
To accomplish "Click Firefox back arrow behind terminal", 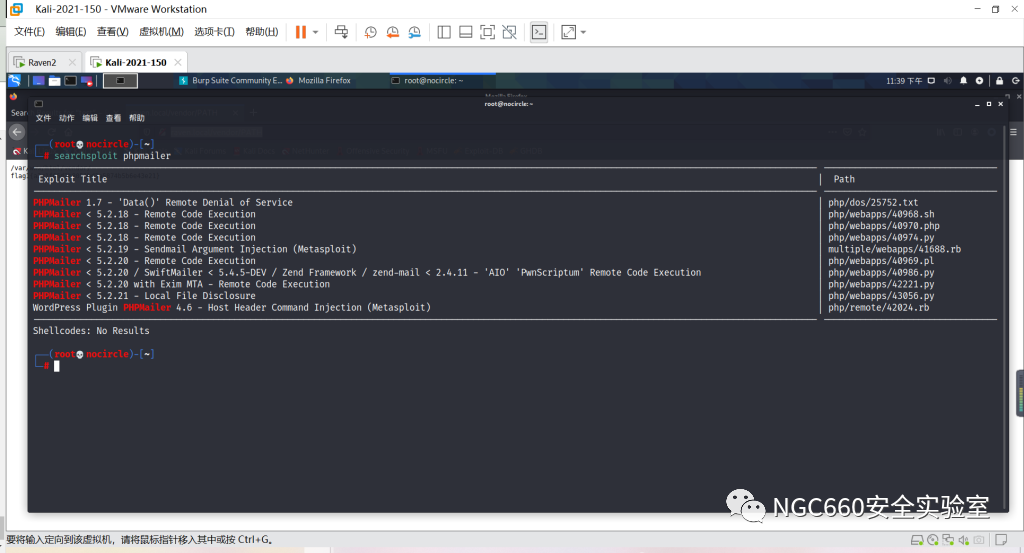I will [17, 132].
